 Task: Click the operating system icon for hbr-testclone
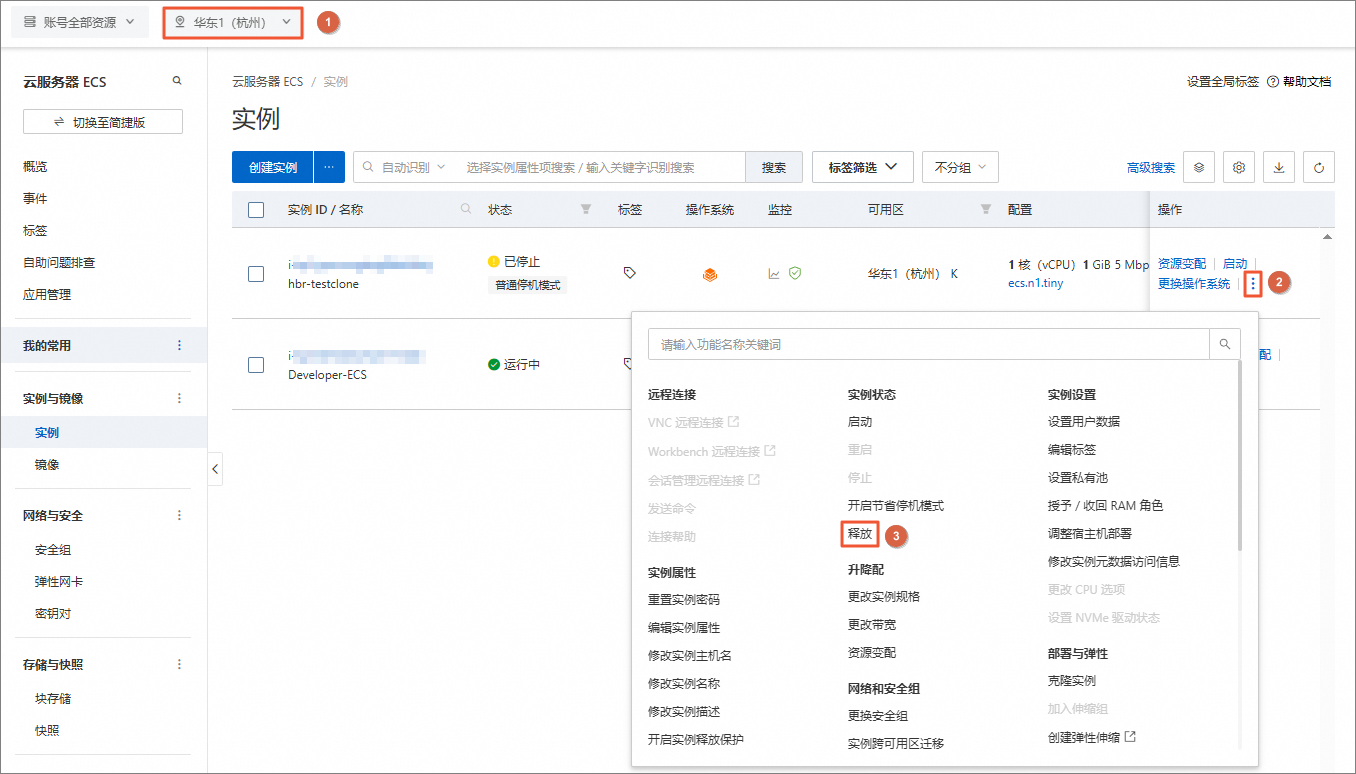[710, 274]
